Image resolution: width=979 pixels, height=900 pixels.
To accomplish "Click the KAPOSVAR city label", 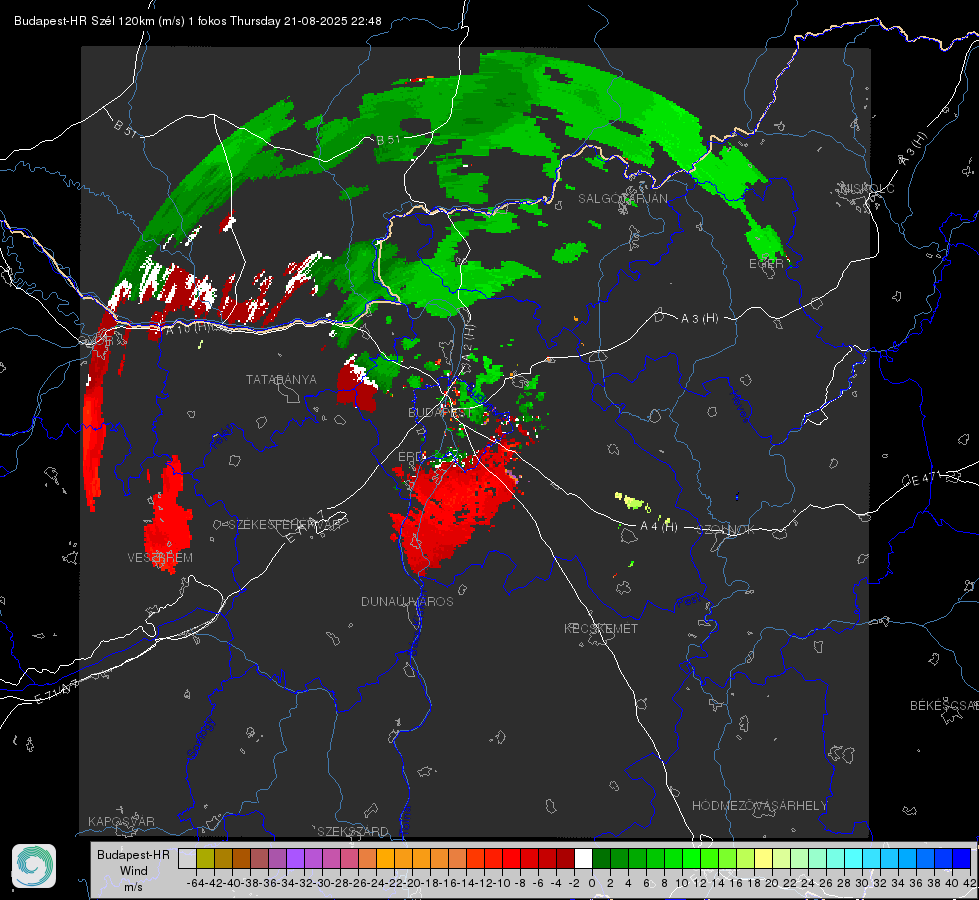I will (121, 821).
